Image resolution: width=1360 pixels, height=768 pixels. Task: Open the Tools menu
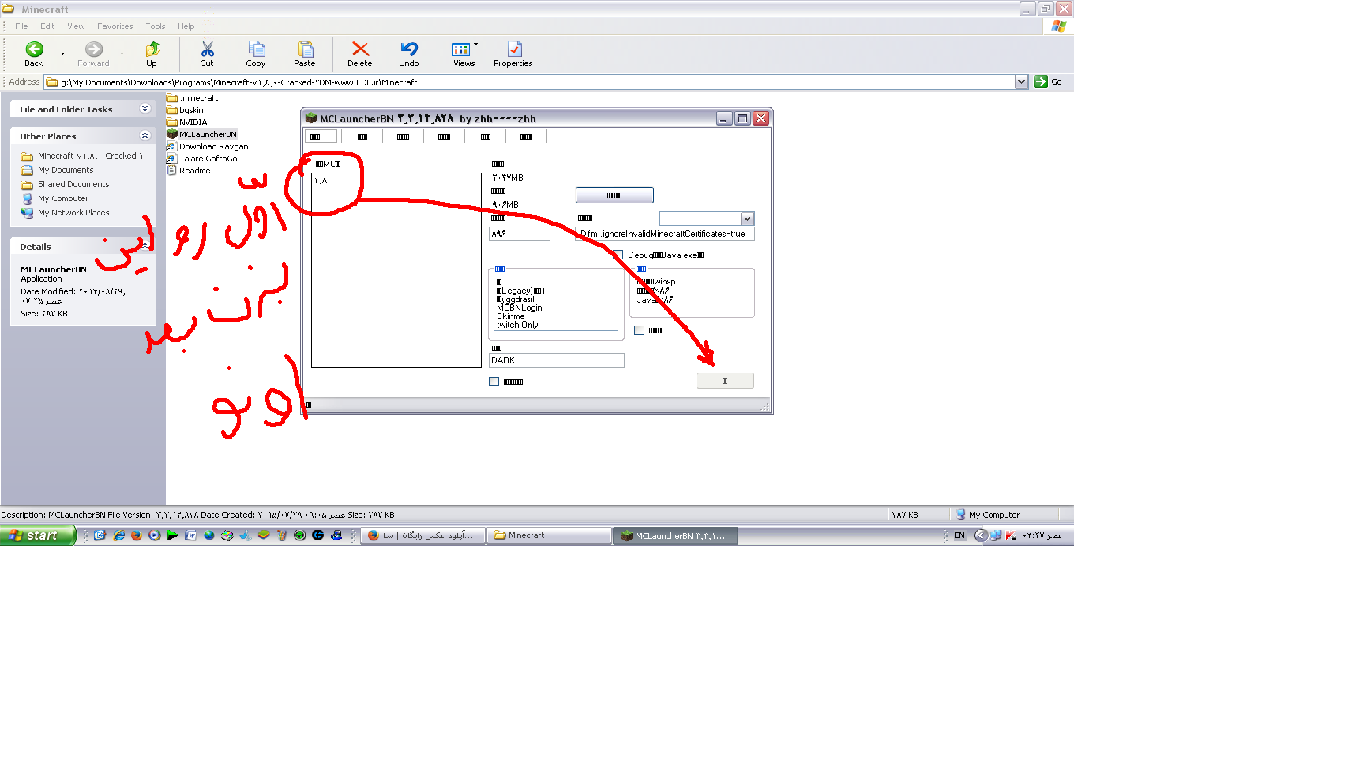155,26
